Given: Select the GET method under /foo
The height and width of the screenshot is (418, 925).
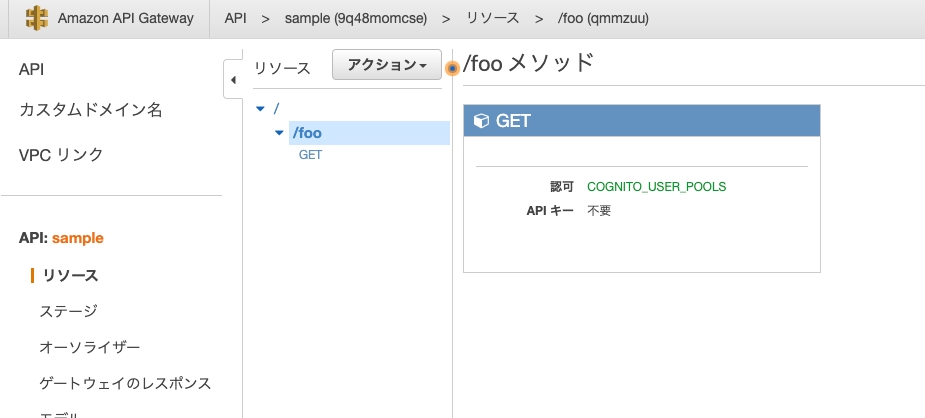Looking at the screenshot, I should (x=310, y=155).
